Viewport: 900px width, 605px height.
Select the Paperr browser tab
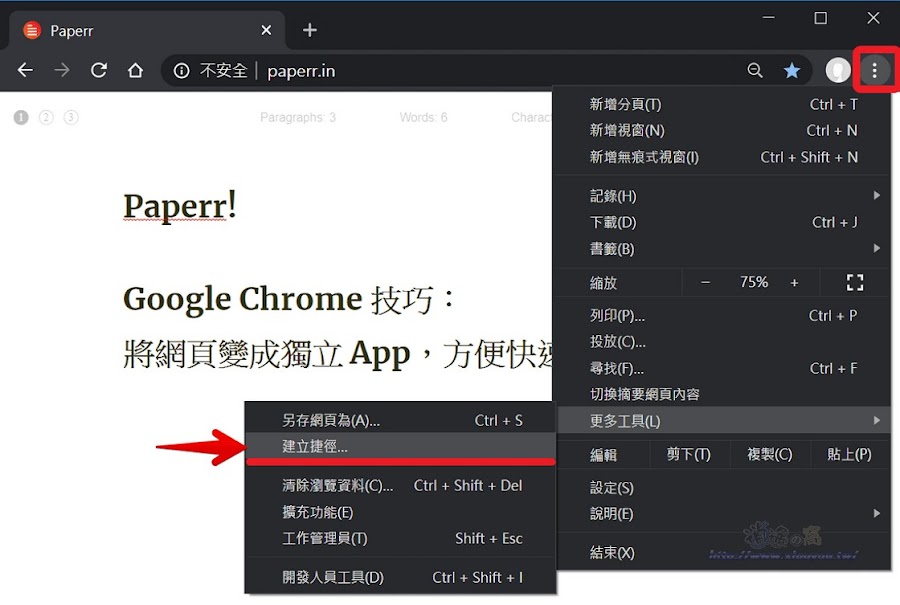click(x=146, y=30)
